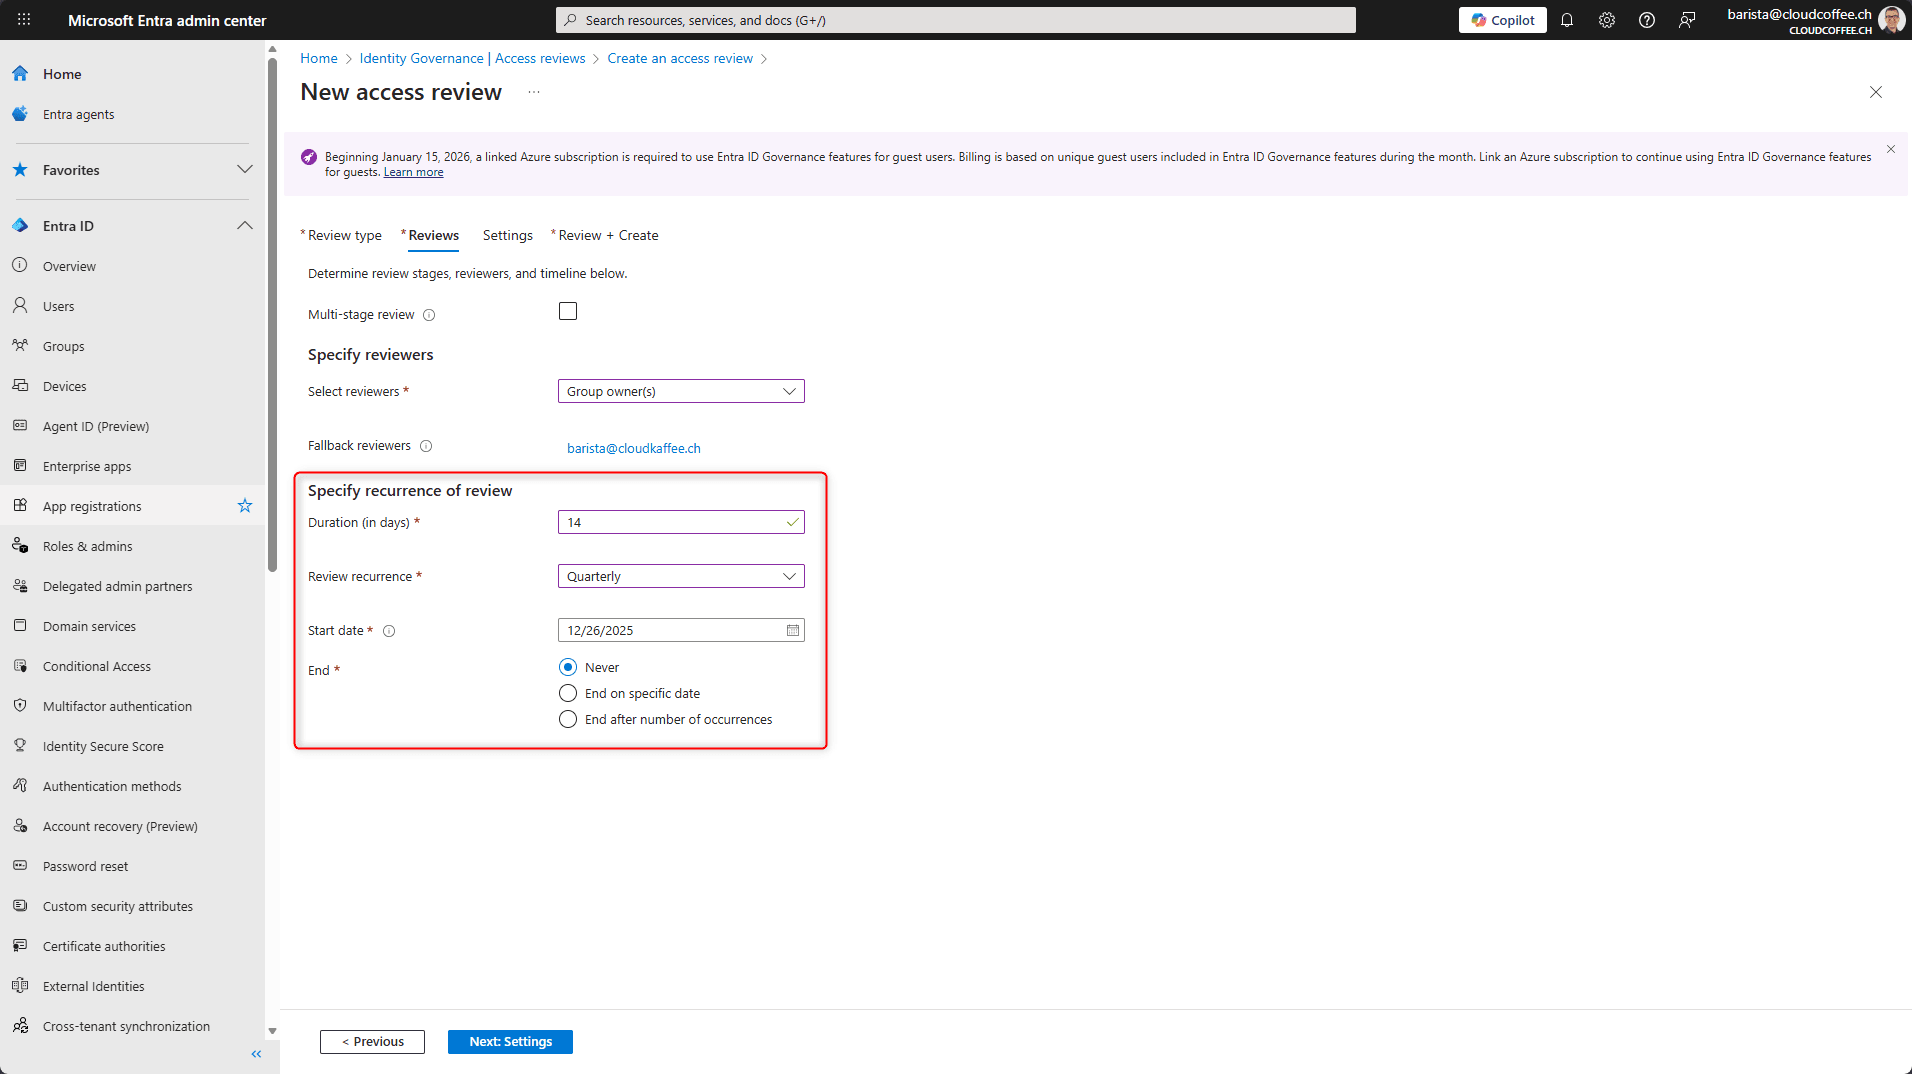This screenshot has height=1074, width=1912.
Task: Open the app launcher waffle icon
Action: [24, 20]
